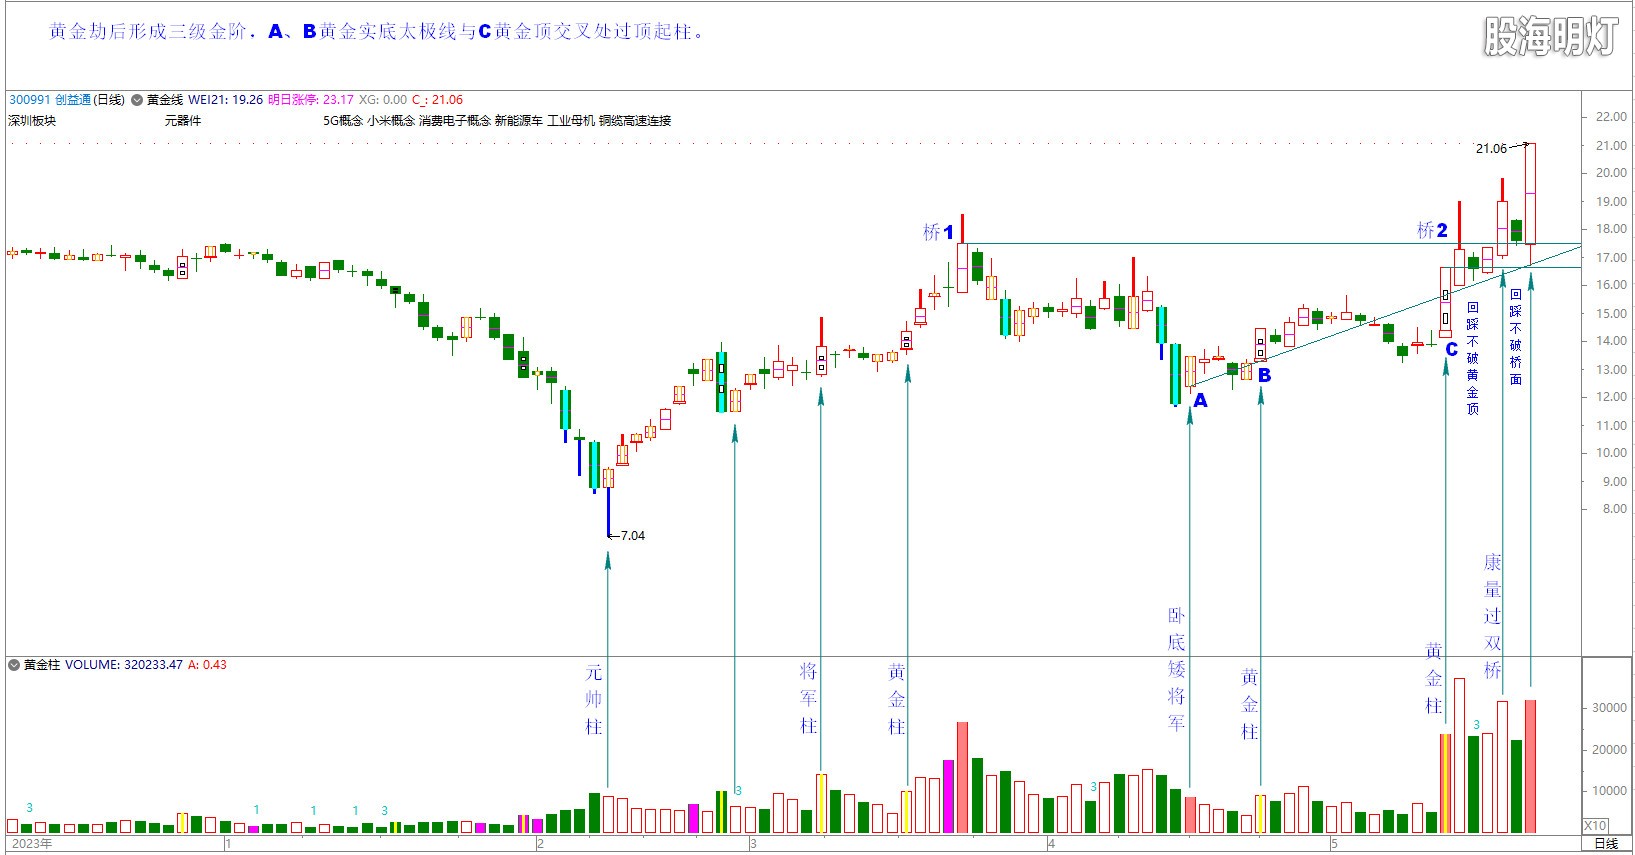Click the 20000 tick on the volume axis
This screenshot has width=1635, height=855.
coord(1609,750)
